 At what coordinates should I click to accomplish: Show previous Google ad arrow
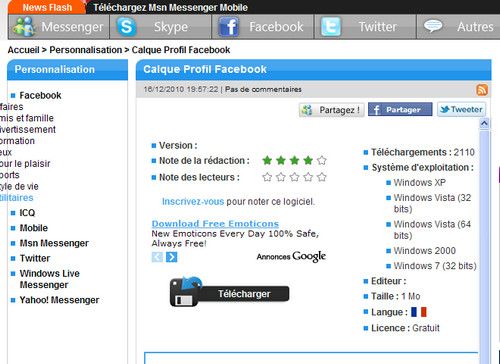(157, 257)
